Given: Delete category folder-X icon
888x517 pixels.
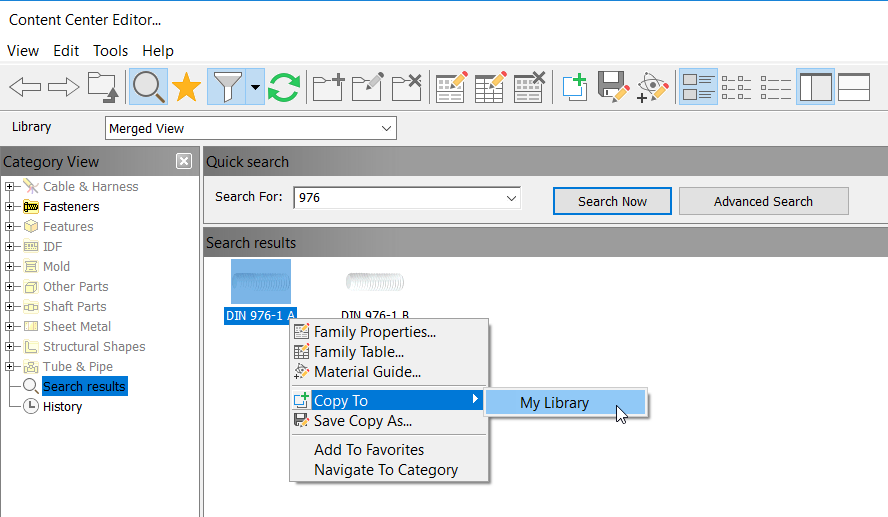Looking at the screenshot, I should point(407,87).
